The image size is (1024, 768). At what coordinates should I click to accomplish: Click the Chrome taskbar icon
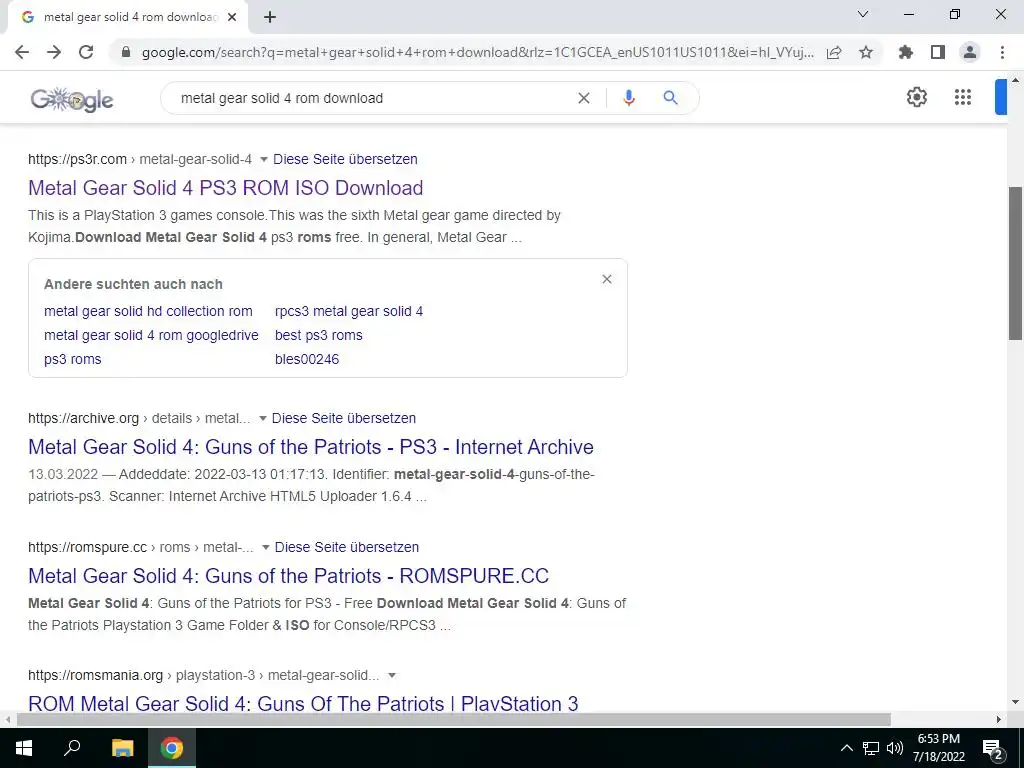click(x=172, y=748)
